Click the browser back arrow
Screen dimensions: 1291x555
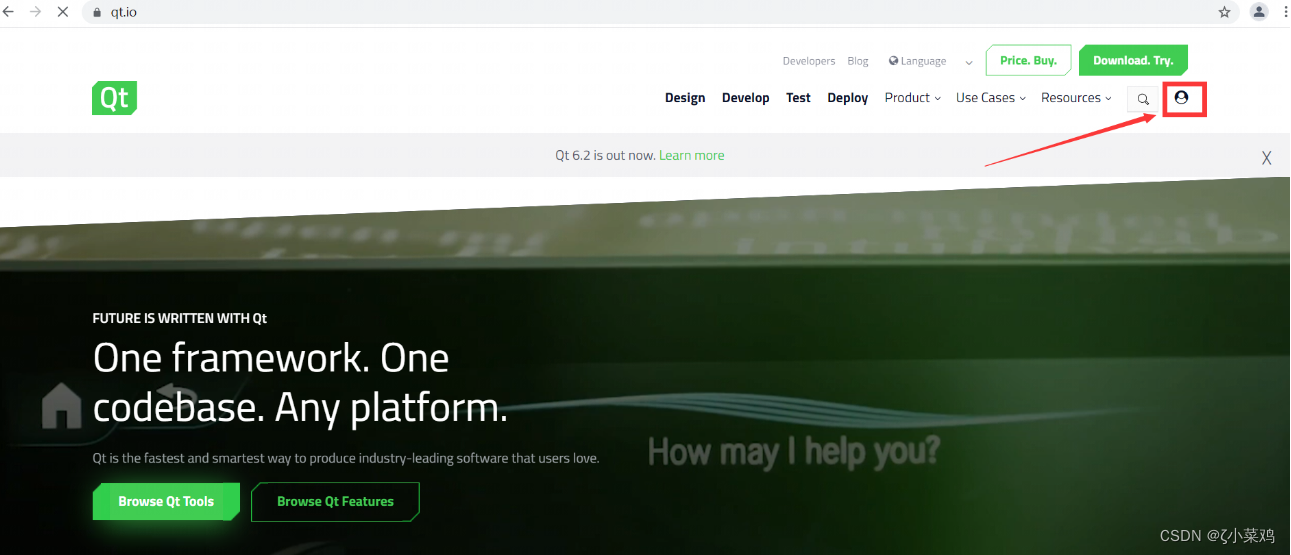9,12
